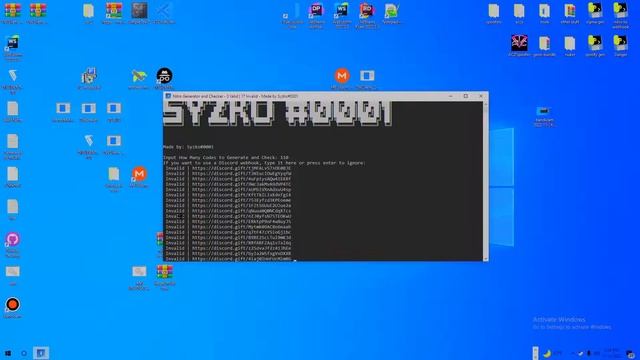Open the 'Danger' Python file icon
640x360 pixels.
(x=620, y=43)
